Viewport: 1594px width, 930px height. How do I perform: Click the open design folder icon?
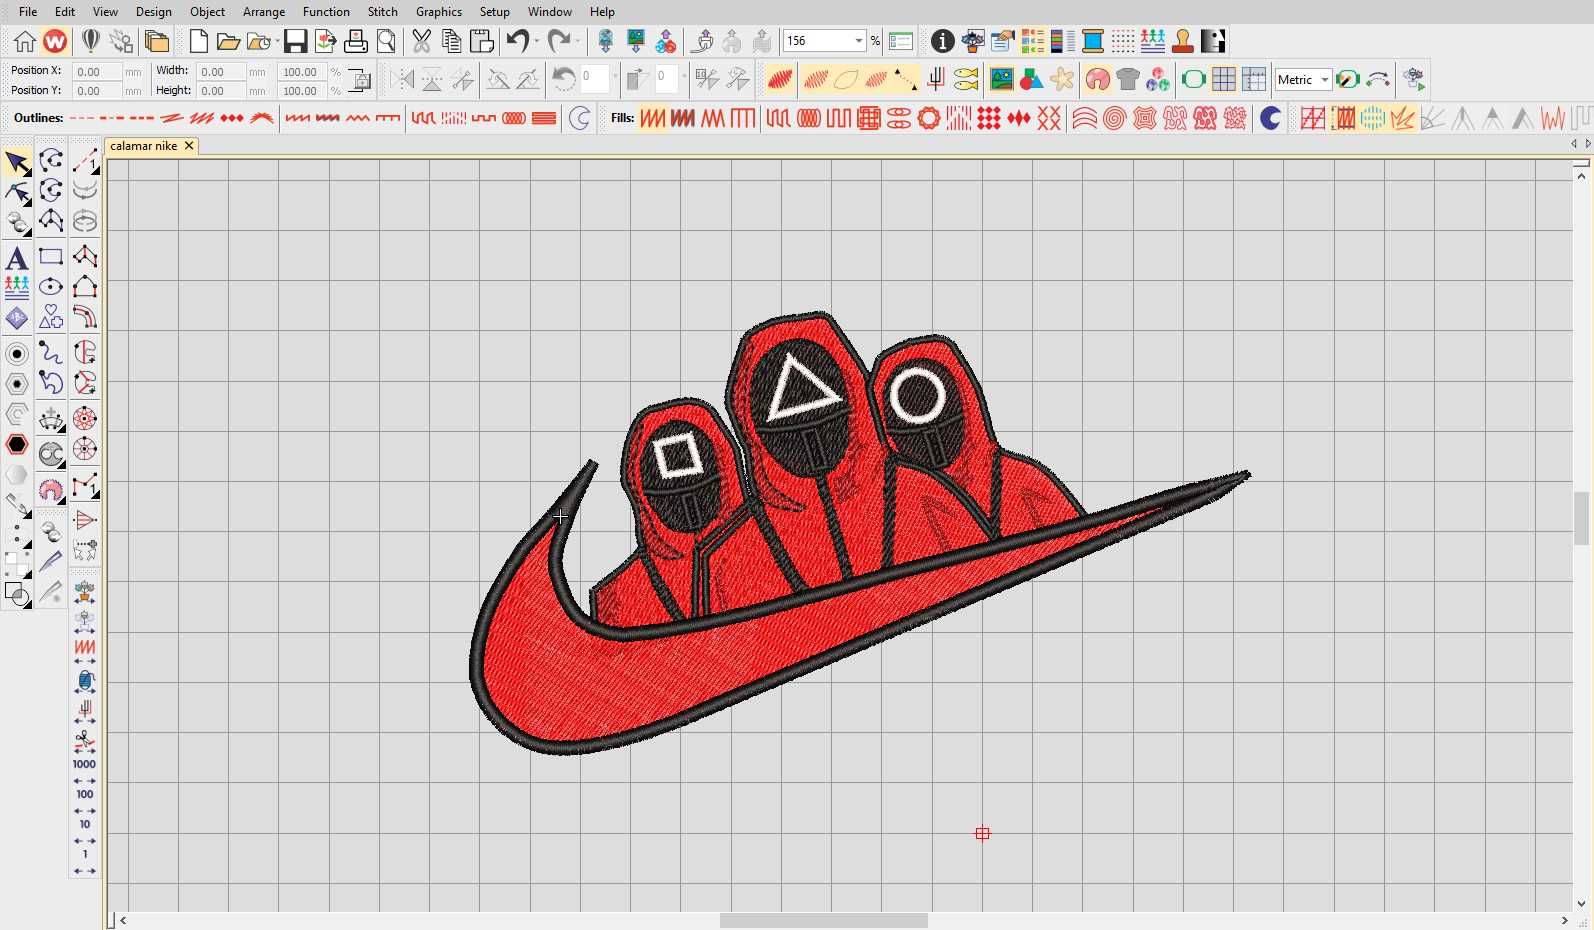click(228, 41)
